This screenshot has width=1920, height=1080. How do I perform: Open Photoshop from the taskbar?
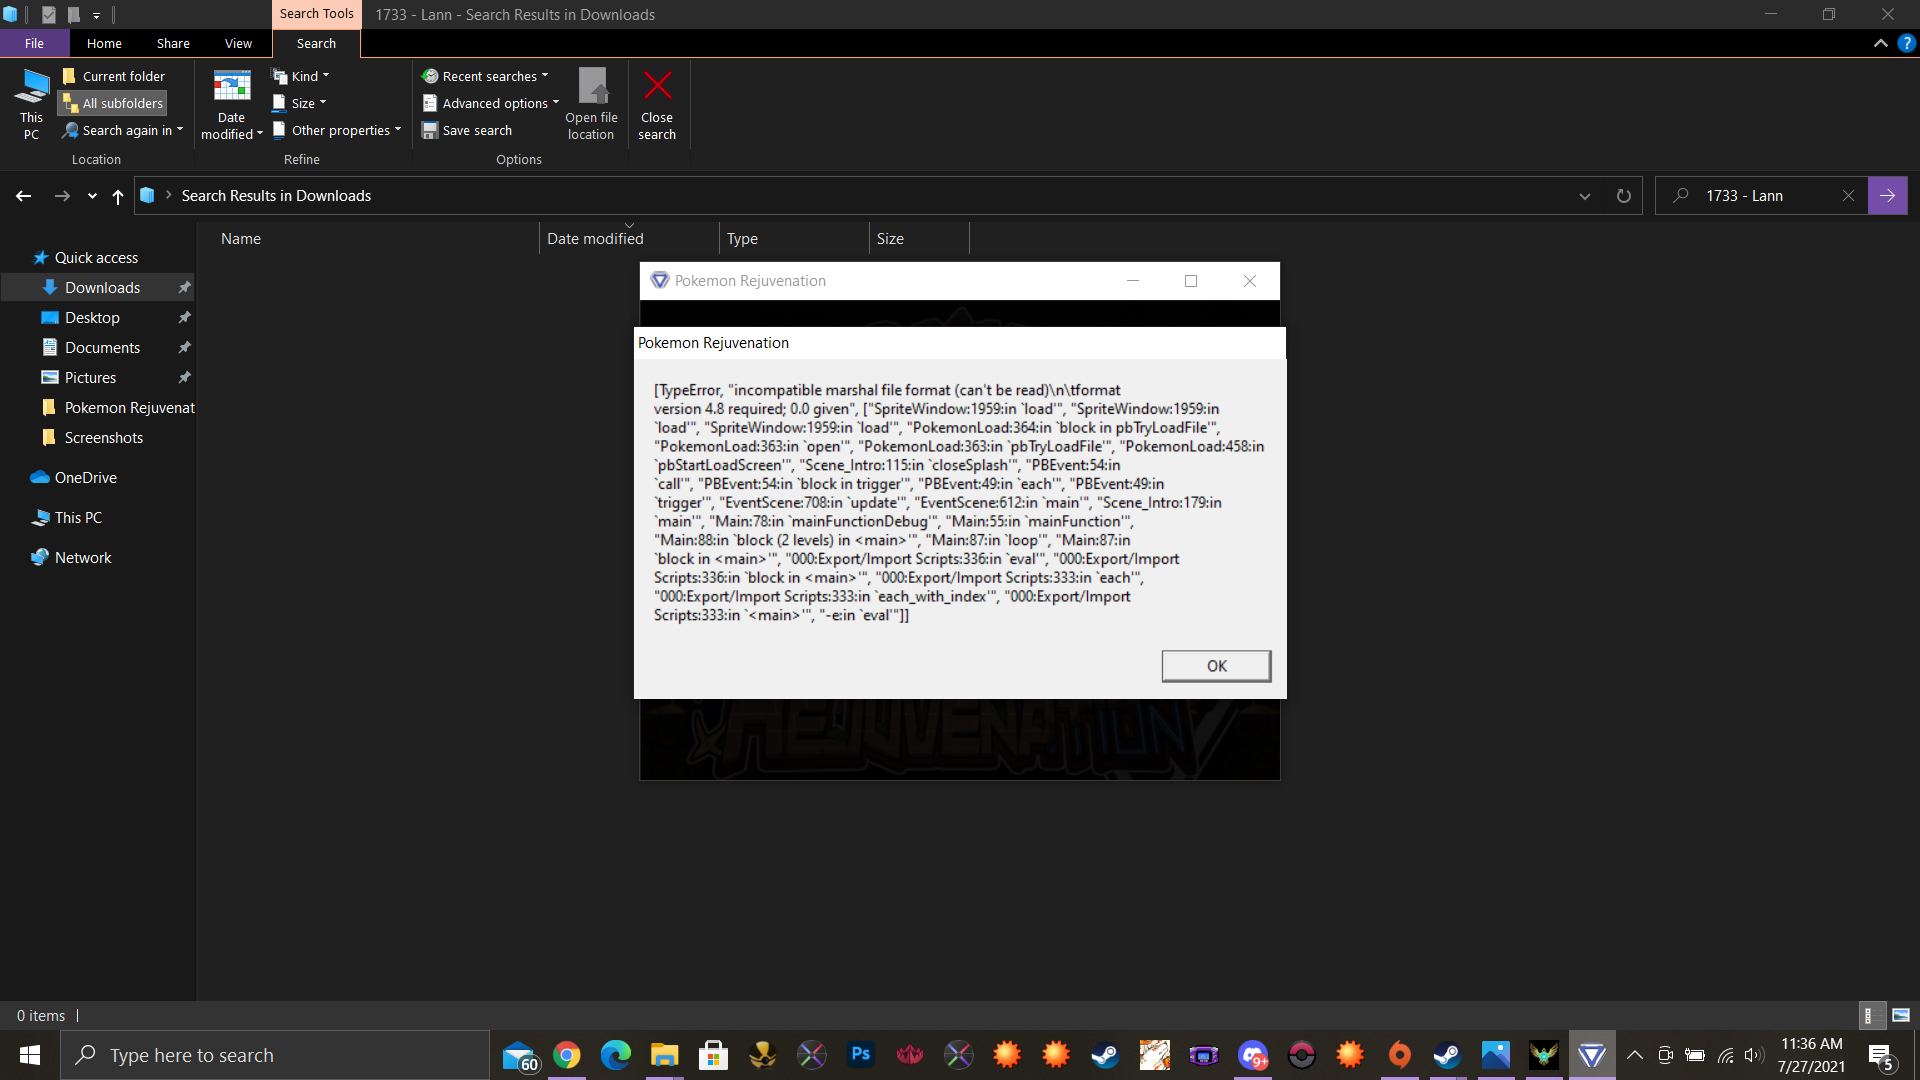coord(860,1054)
